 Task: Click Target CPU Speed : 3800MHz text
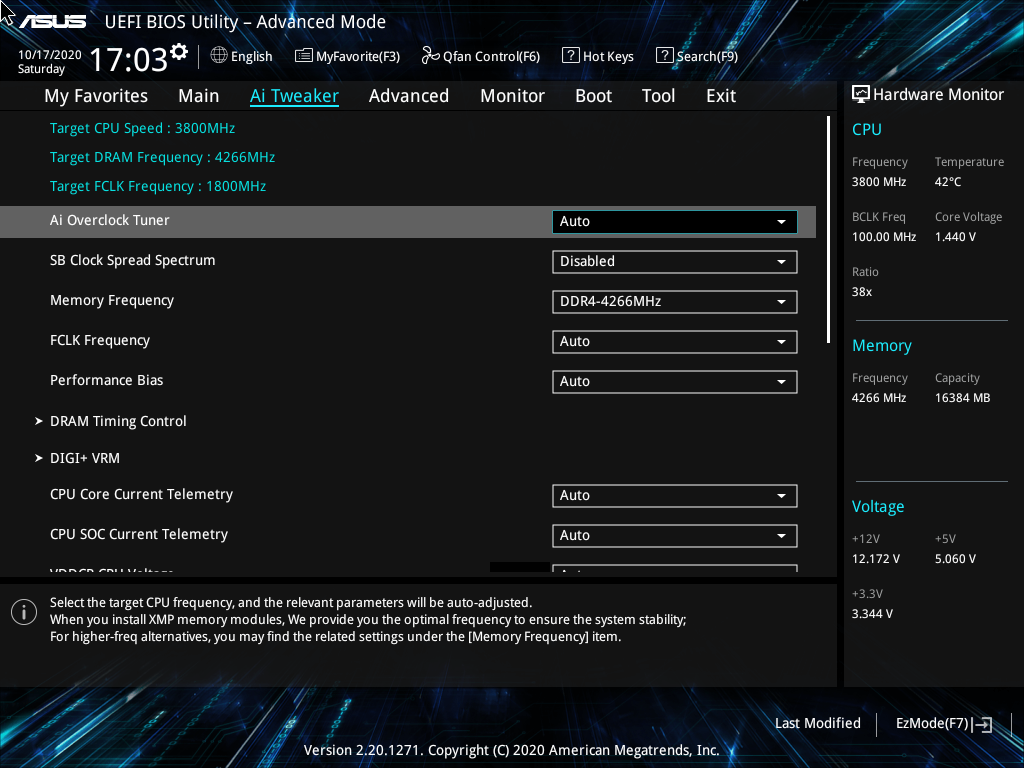point(142,129)
